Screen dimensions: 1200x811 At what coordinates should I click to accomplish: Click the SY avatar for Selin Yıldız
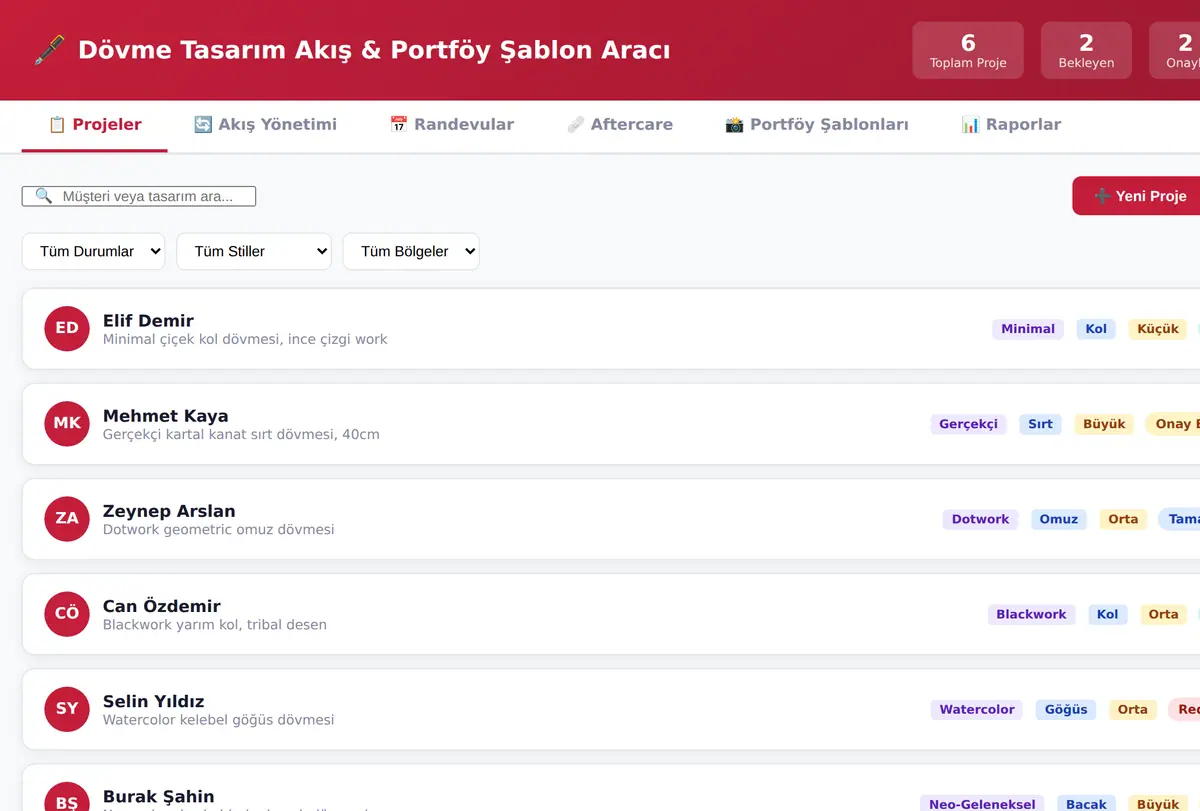pos(67,708)
